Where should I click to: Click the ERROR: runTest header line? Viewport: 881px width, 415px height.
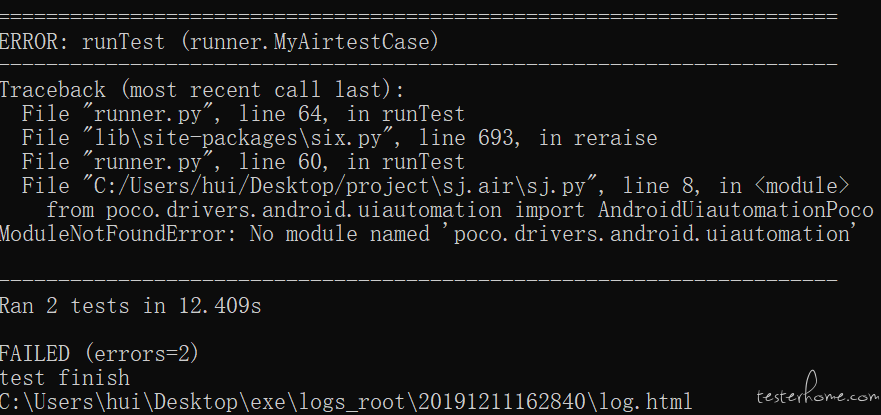pyautogui.click(x=219, y=42)
